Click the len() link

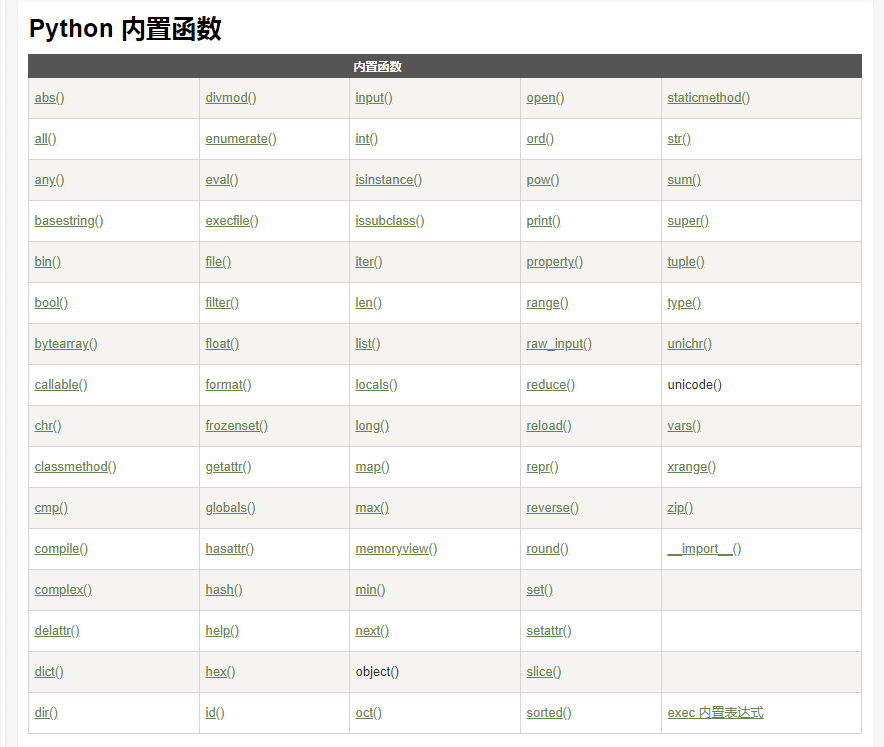[x=368, y=303]
